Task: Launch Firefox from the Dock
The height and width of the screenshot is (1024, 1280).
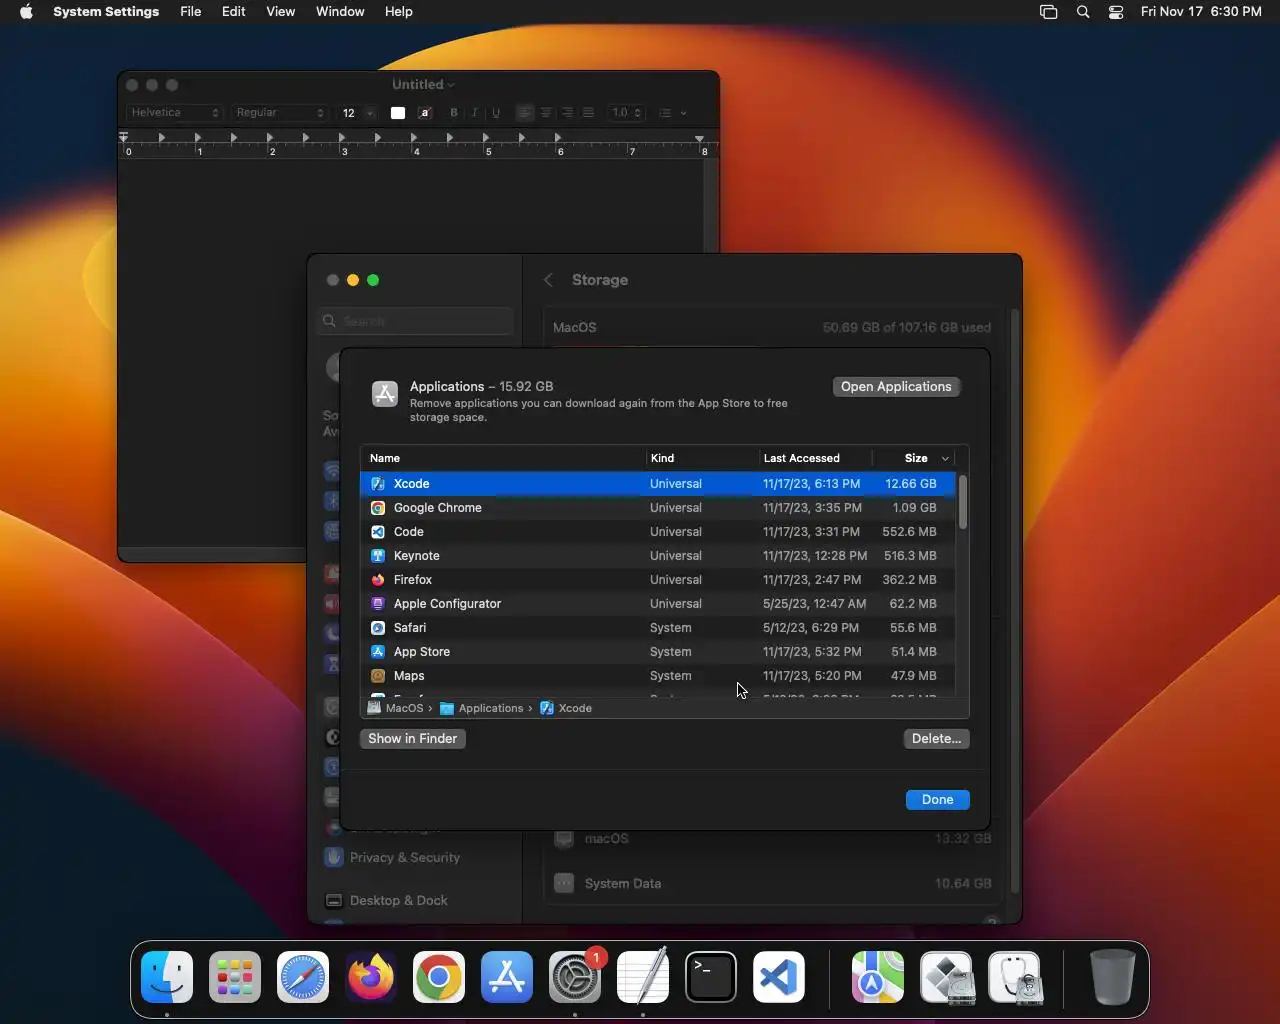Action: coord(371,976)
